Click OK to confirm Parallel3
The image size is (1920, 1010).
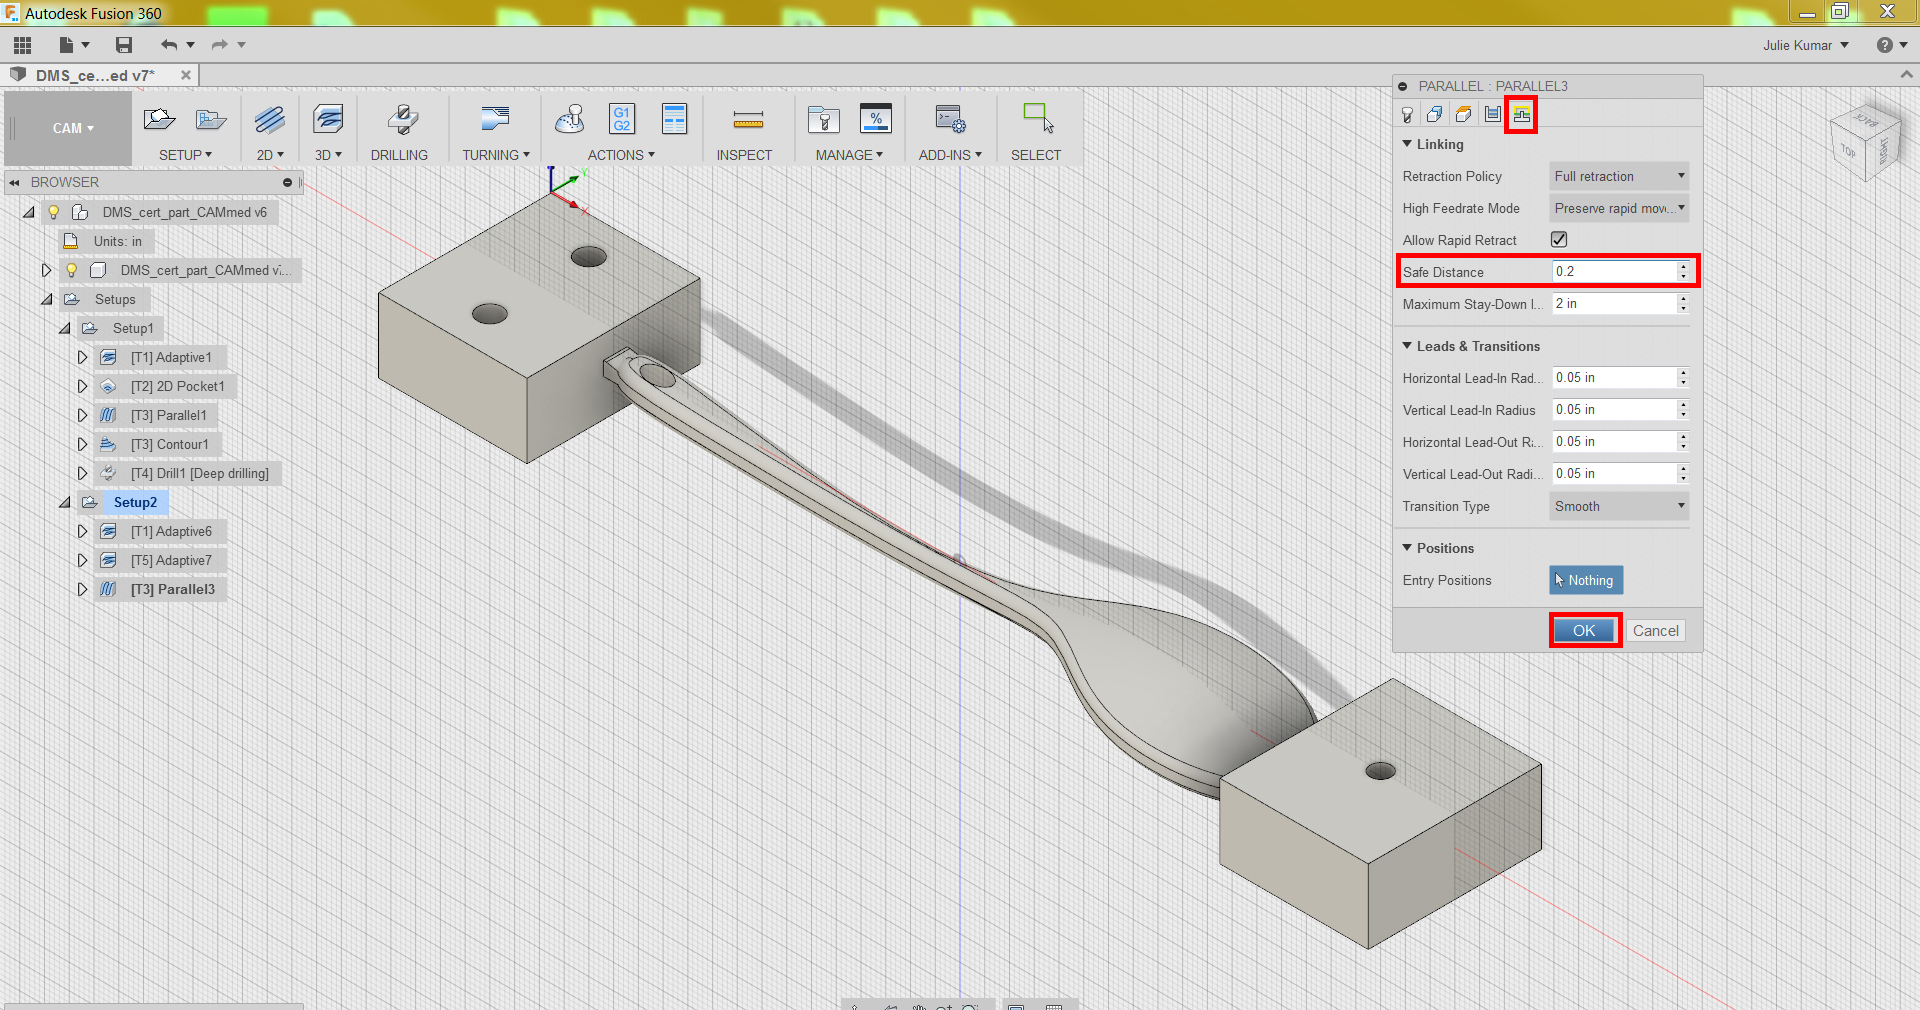pyautogui.click(x=1584, y=630)
